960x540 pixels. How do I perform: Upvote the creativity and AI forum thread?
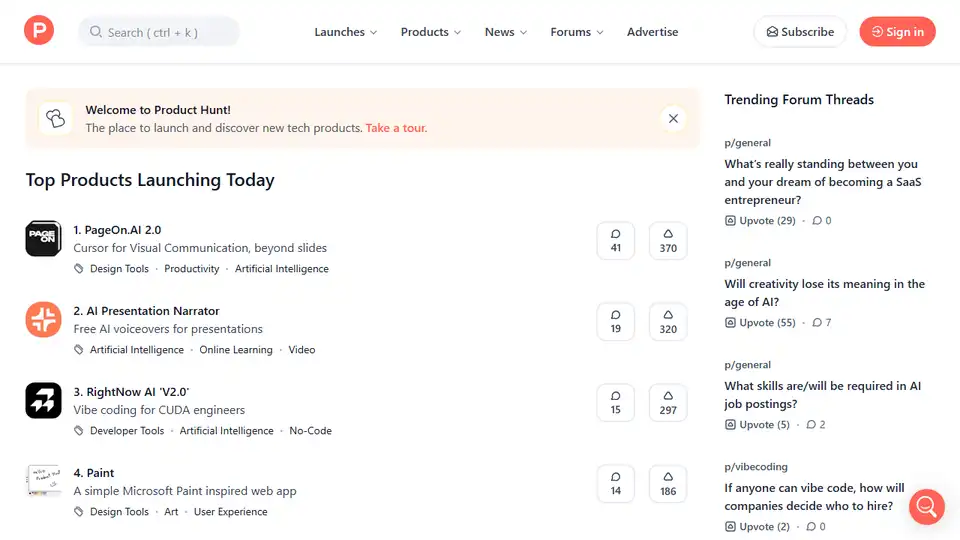[x=760, y=323]
